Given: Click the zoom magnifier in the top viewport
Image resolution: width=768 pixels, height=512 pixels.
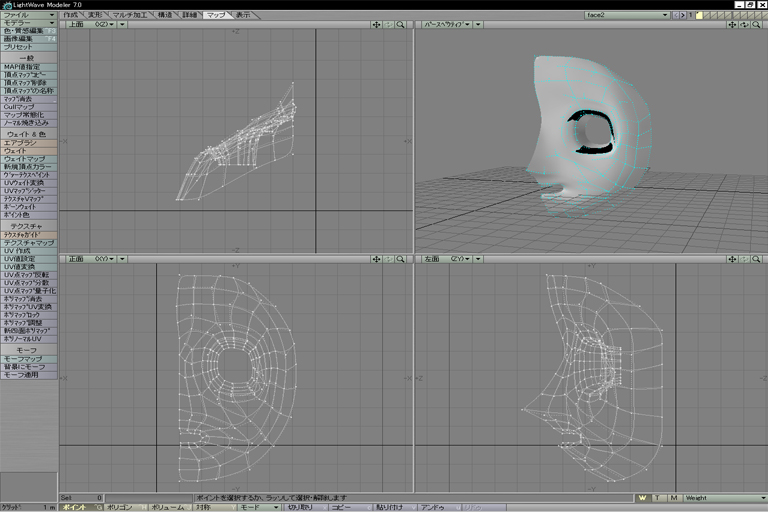Looking at the screenshot, I should 400,24.
